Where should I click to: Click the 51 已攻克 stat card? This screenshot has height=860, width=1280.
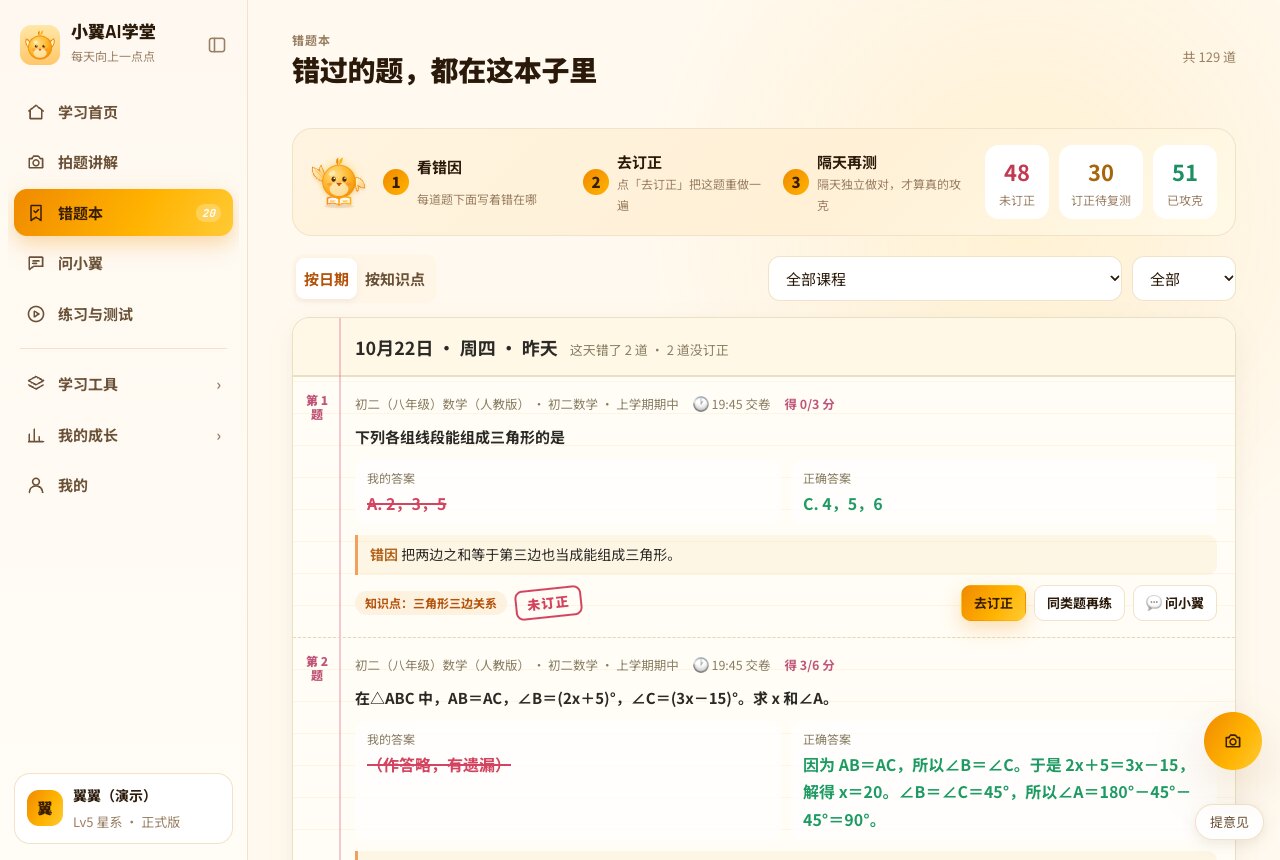click(1185, 182)
